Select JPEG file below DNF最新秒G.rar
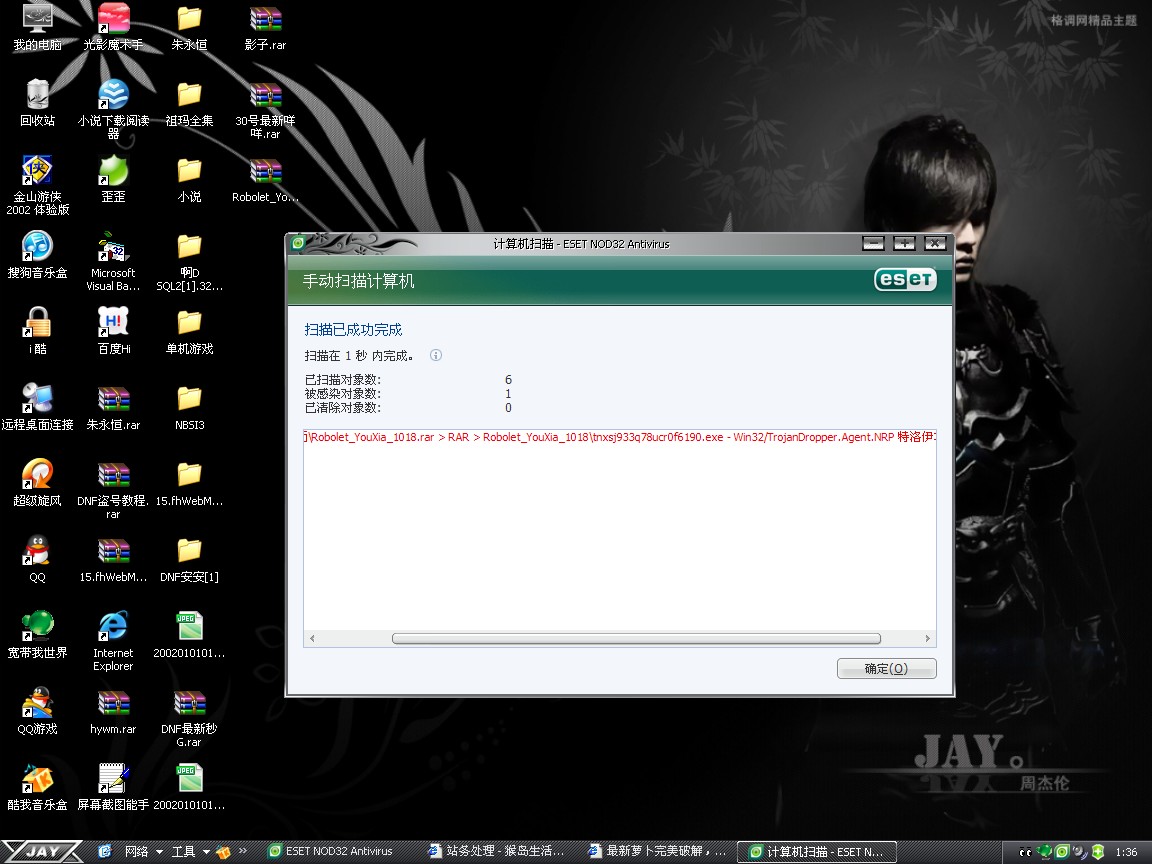 coord(189,786)
